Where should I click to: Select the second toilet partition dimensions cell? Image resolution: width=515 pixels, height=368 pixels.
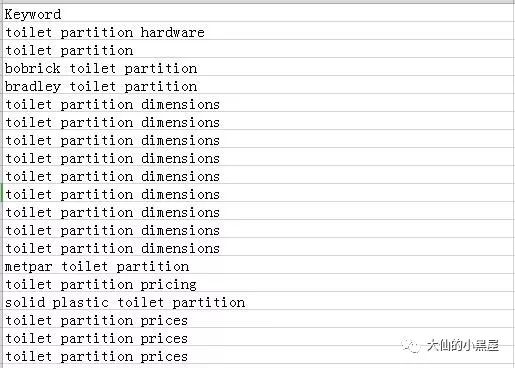(258, 121)
